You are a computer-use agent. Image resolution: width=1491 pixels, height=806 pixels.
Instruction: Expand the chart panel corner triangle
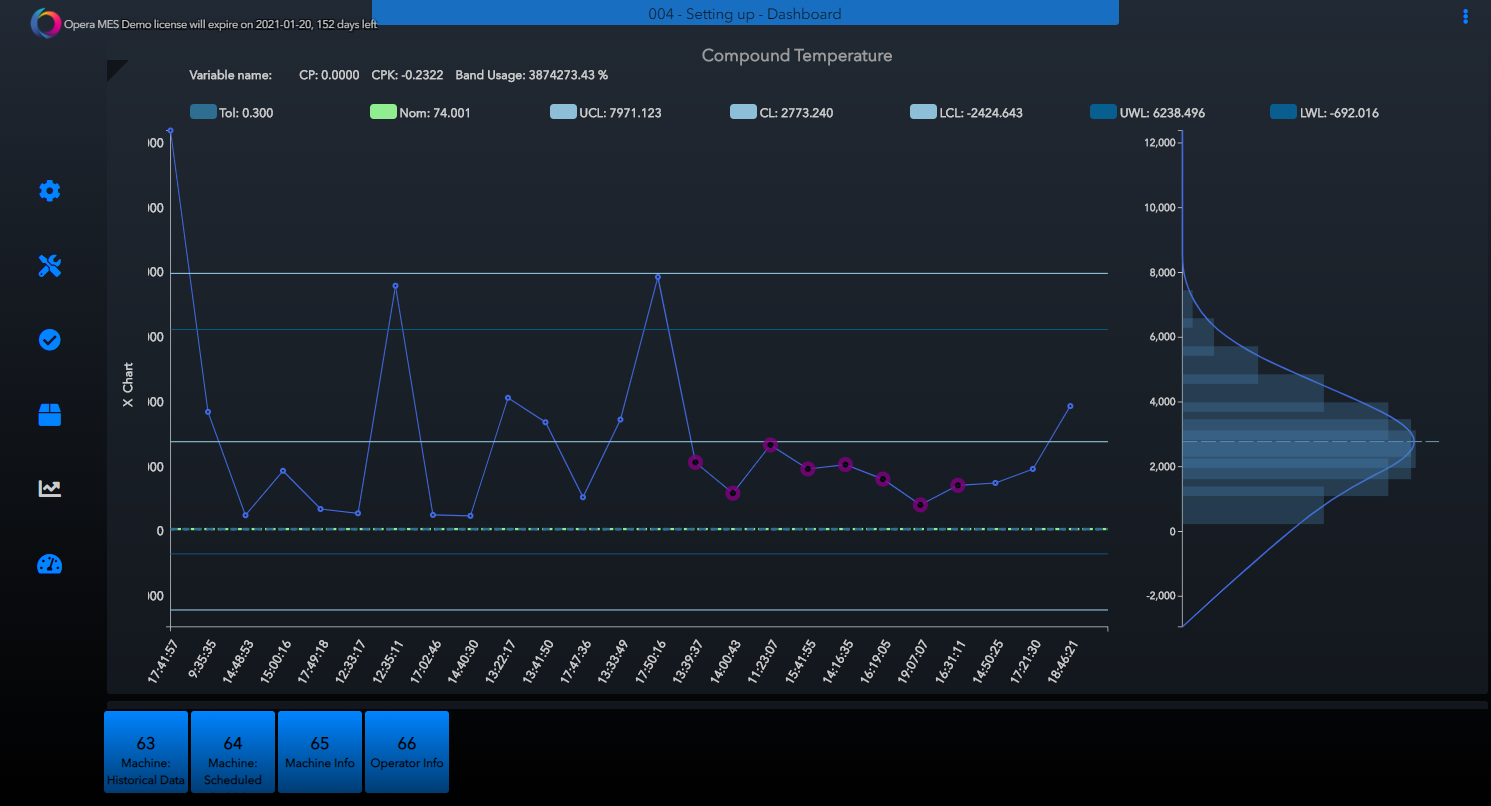115,68
